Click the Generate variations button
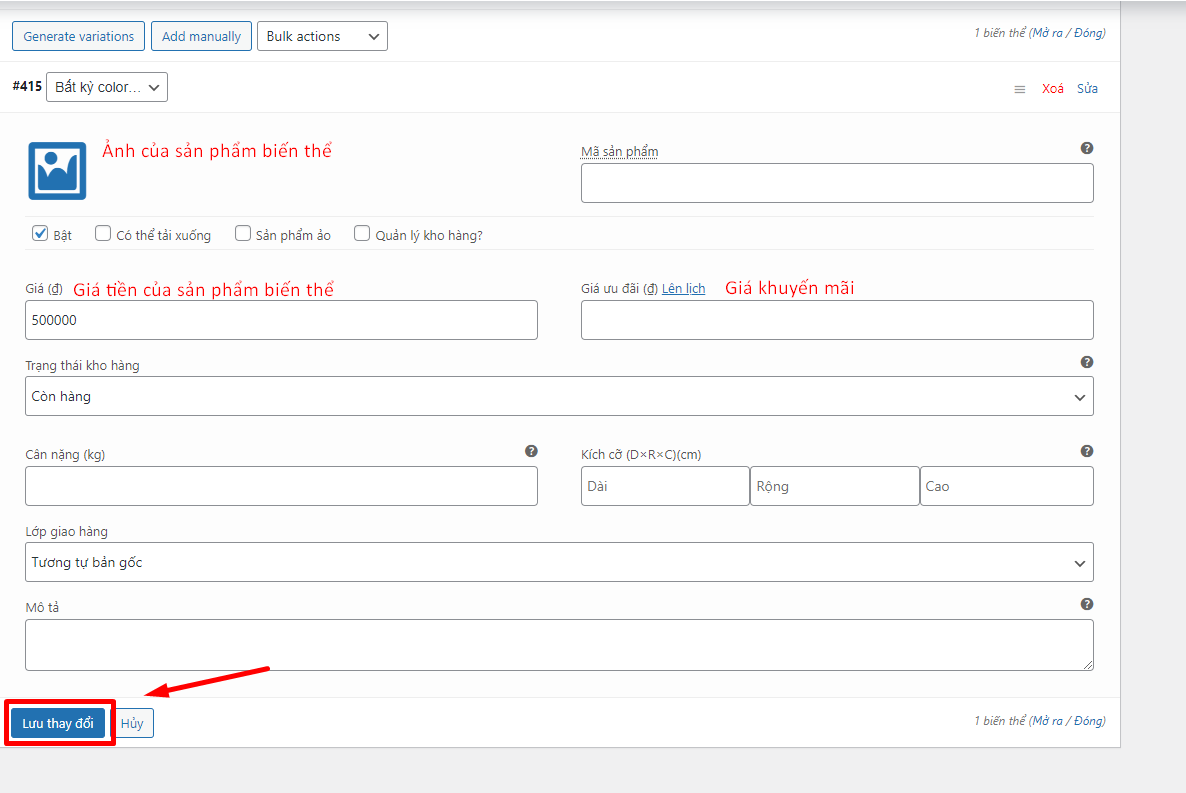 (x=78, y=36)
